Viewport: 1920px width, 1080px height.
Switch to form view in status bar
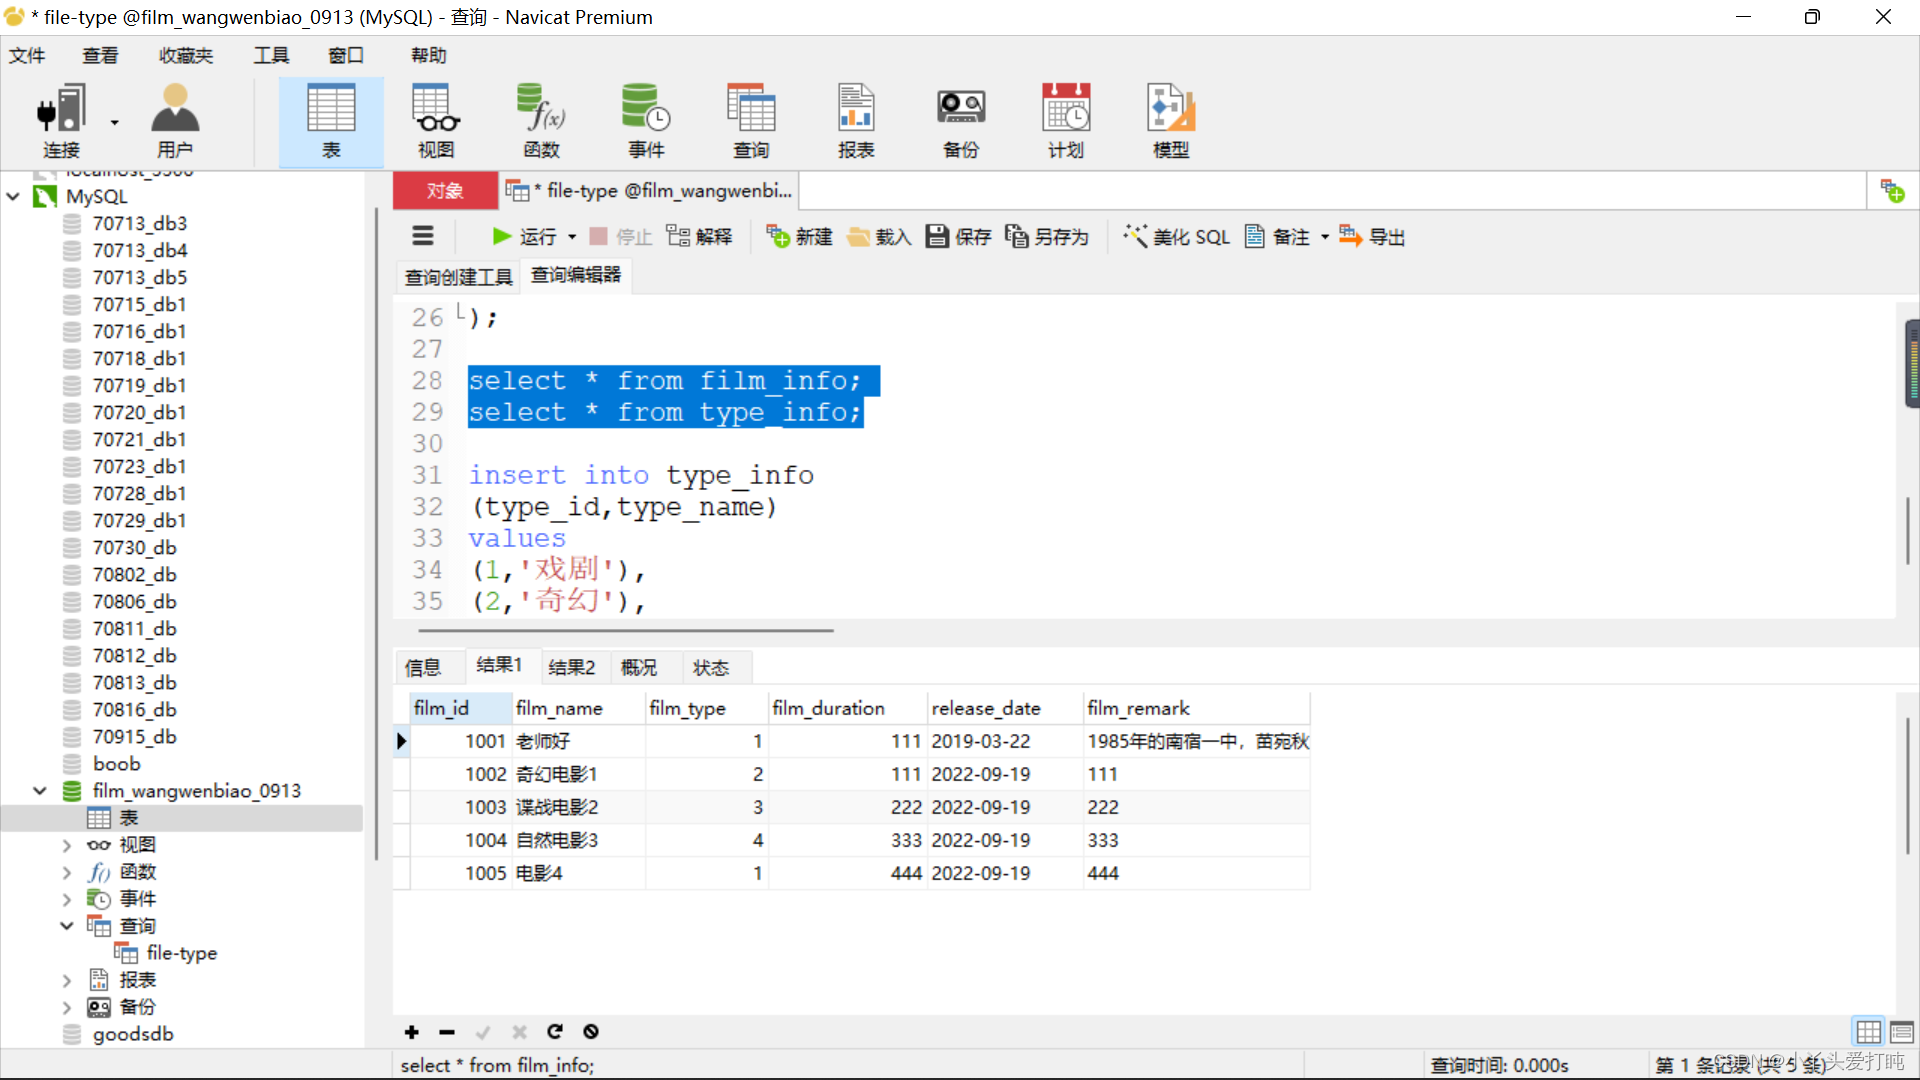click(x=1901, y=1031)
